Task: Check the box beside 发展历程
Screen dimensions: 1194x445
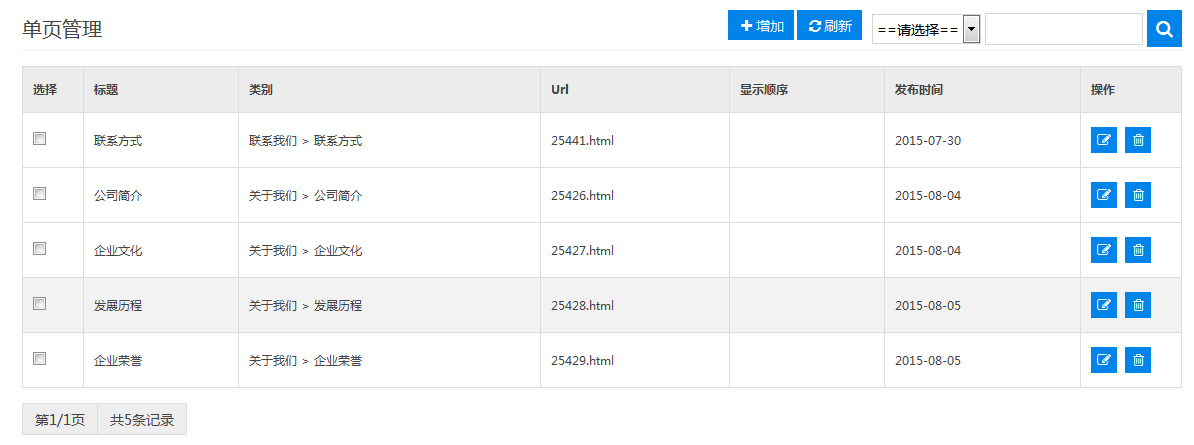Action: [40, 304]
